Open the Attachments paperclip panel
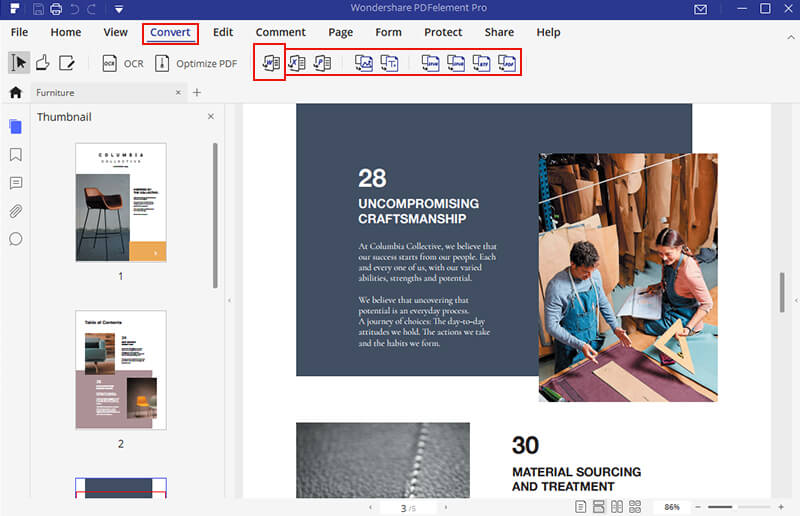The width and height of the screenshot is (800, 516). (15, 211)
